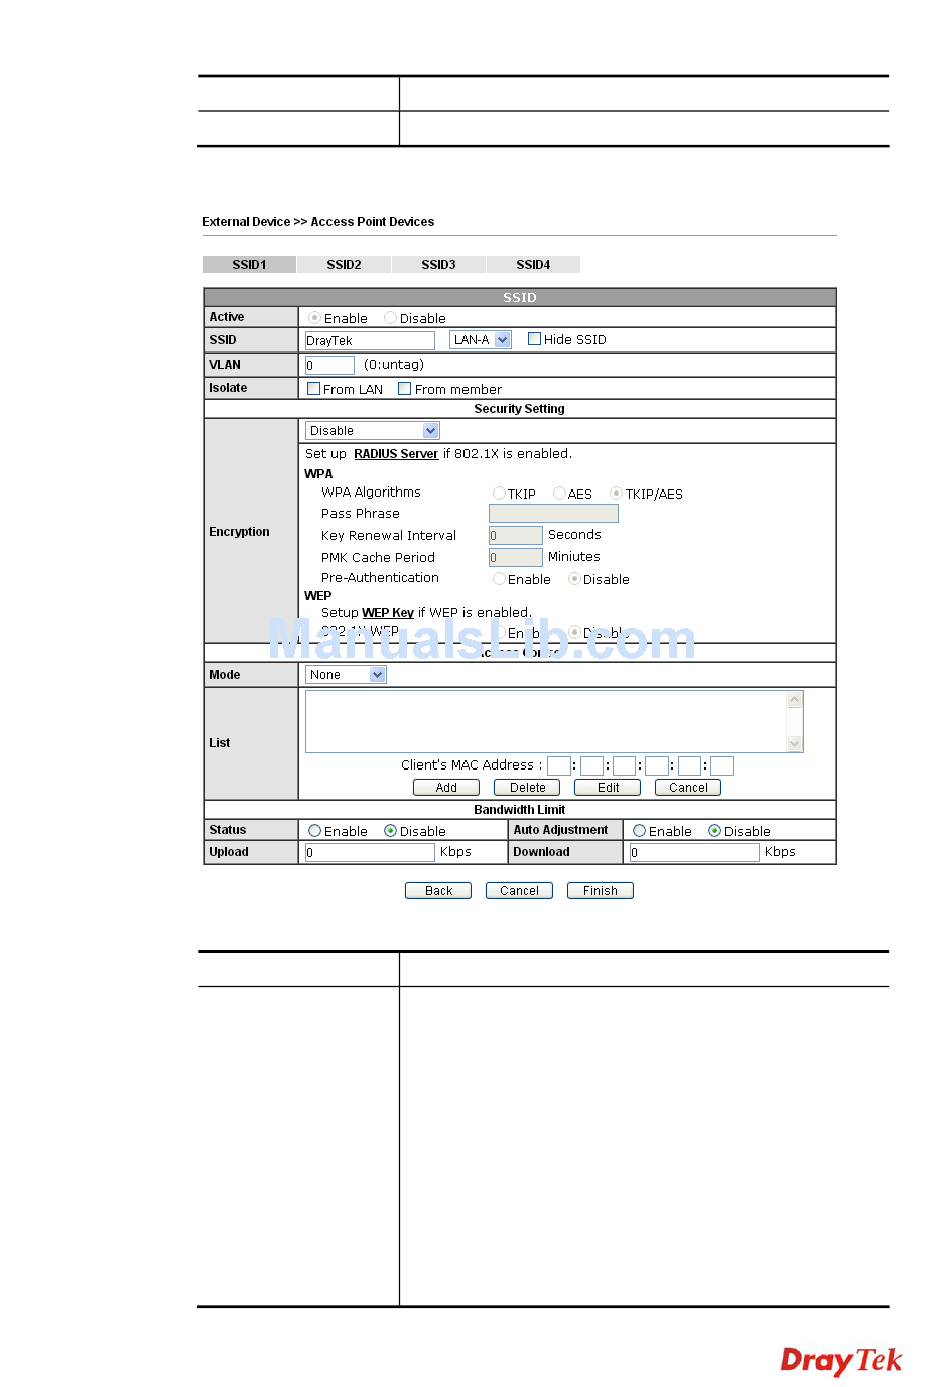Disable Bandwidth Limit Status
This screenshot has width=950, height=1387.
click(x=391, y=831)
